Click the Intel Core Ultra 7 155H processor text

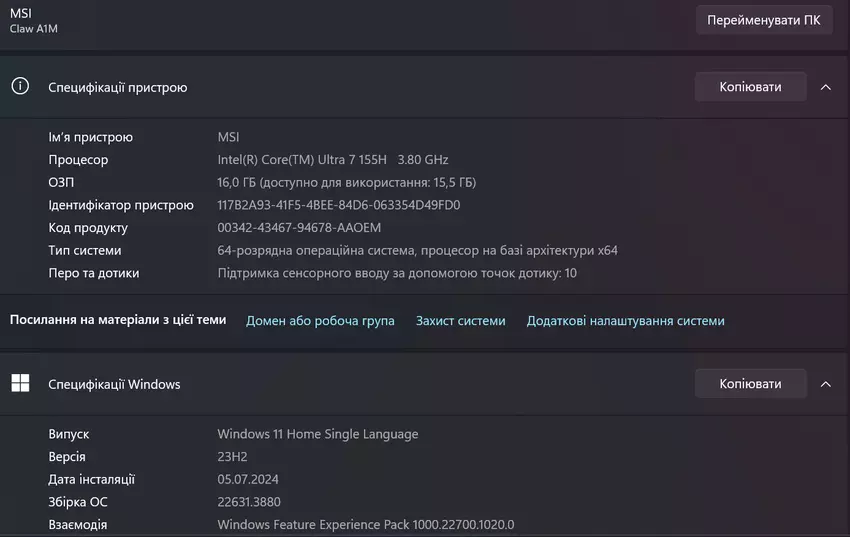point(333,160)
